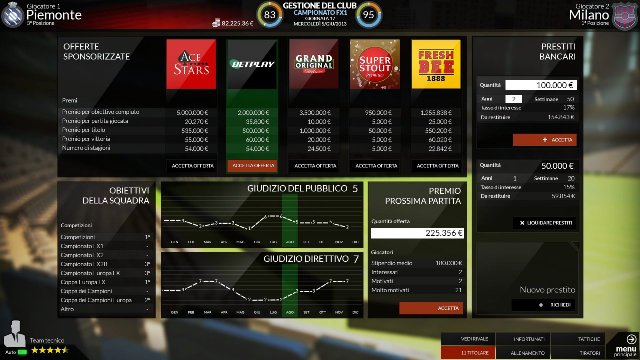The image size is (640, 360).
Task: Select the Super Stout sponsor logo
Action: point(375,64)
